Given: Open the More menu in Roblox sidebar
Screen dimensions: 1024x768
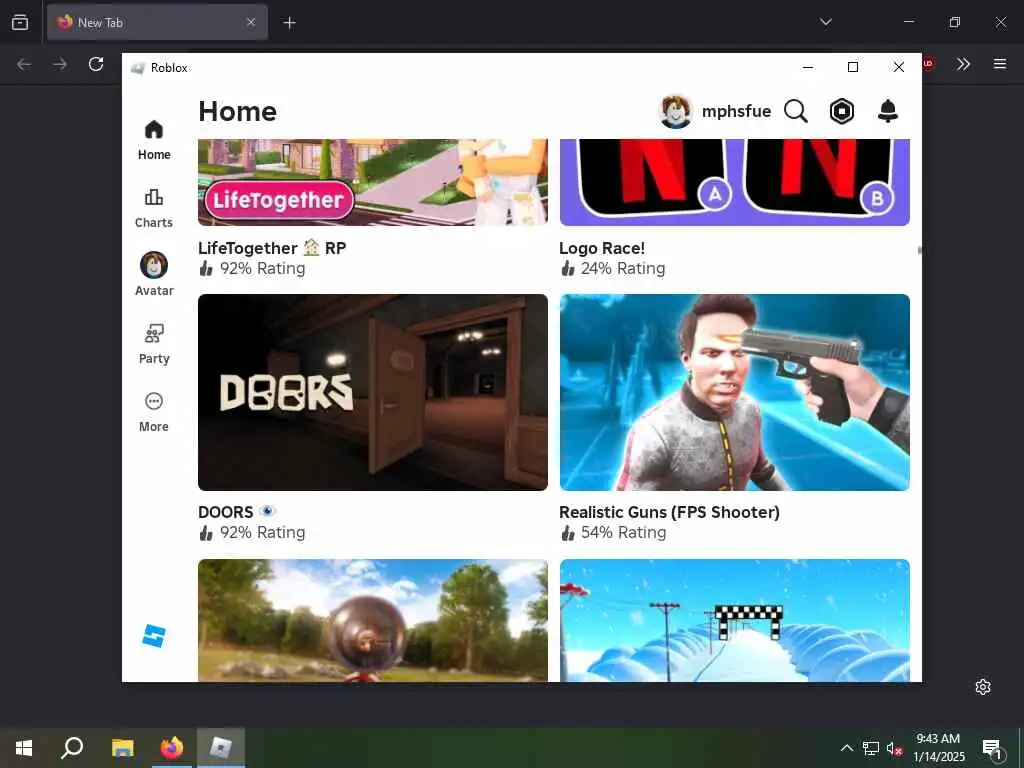Looking at the screenshot, I should [x=153, y=412].
